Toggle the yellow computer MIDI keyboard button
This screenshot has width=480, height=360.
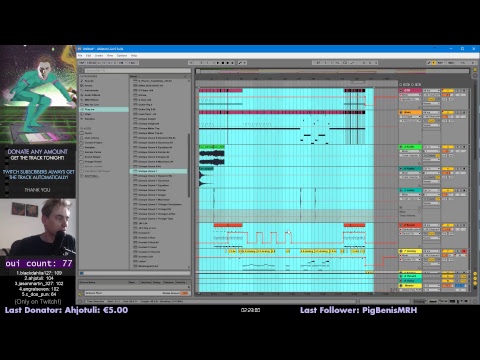(x=434, y=63)
